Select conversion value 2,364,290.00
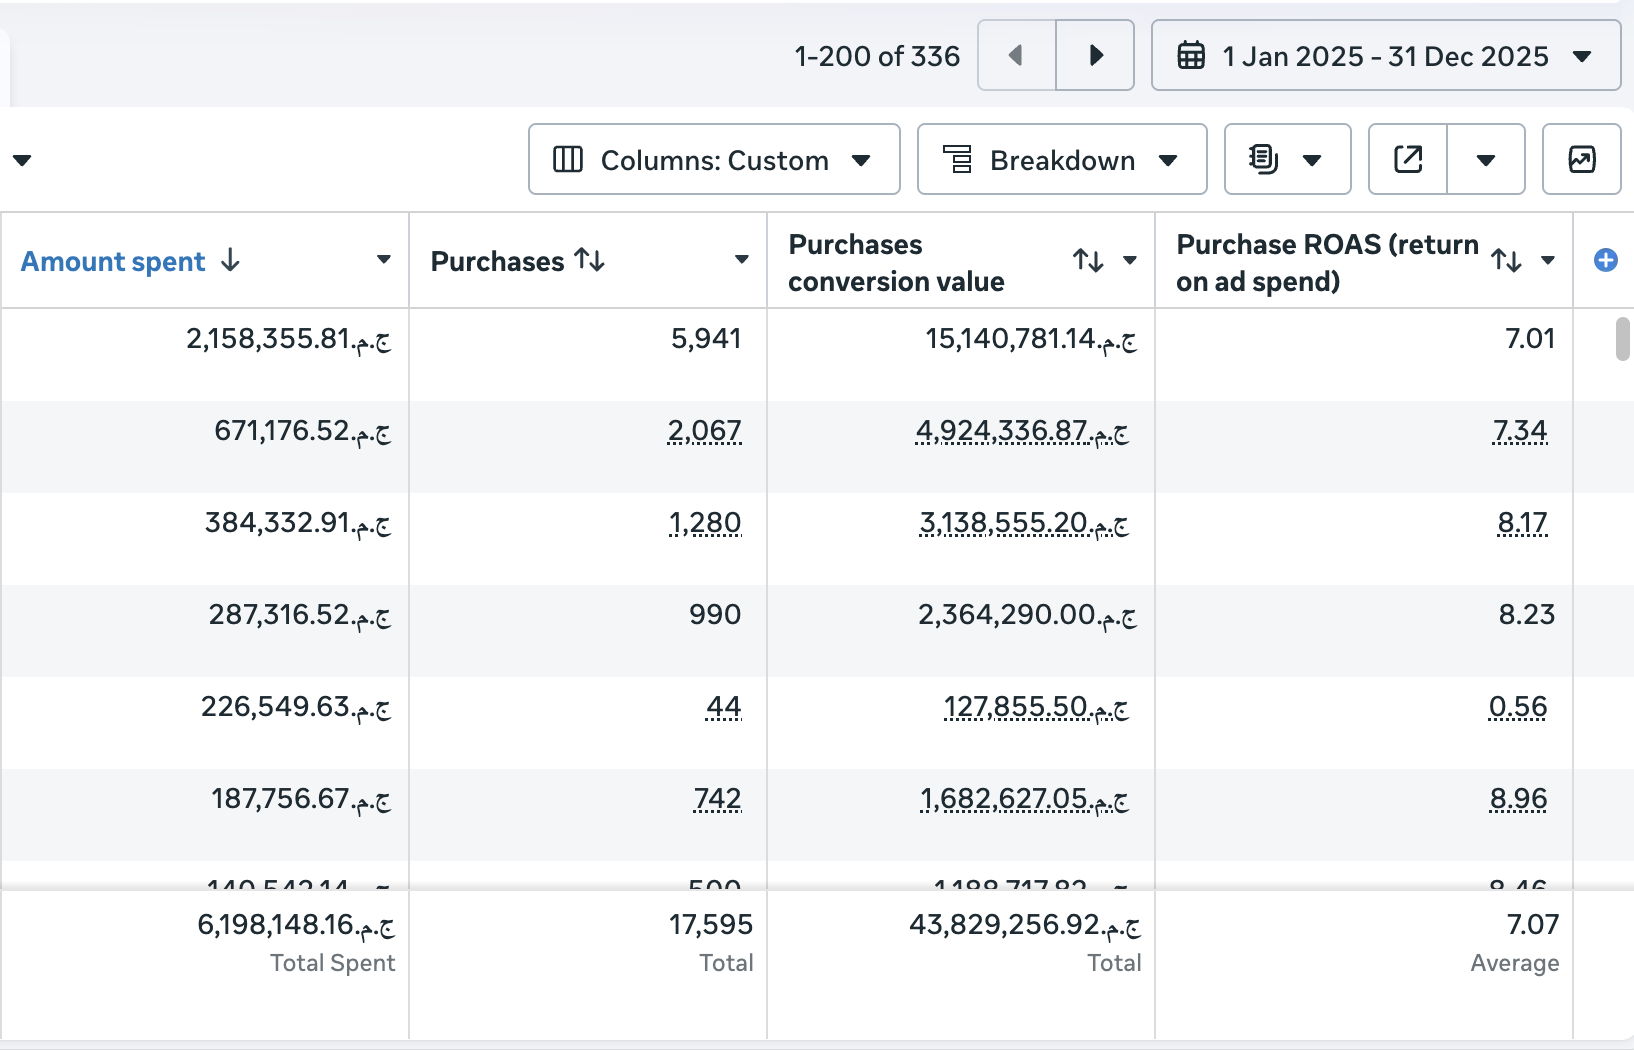 point(1027,615)
